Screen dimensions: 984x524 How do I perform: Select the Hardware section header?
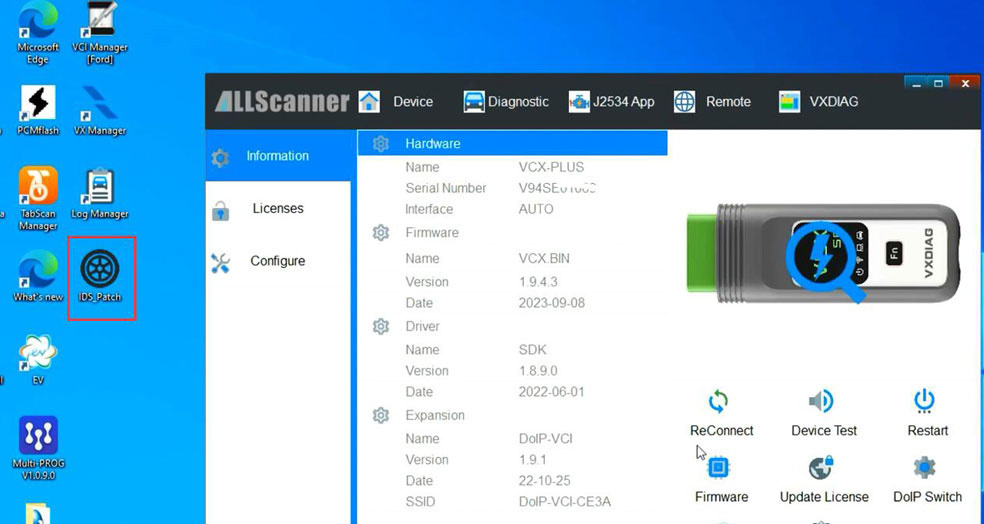pyautogui.click(x=512, y=144)
